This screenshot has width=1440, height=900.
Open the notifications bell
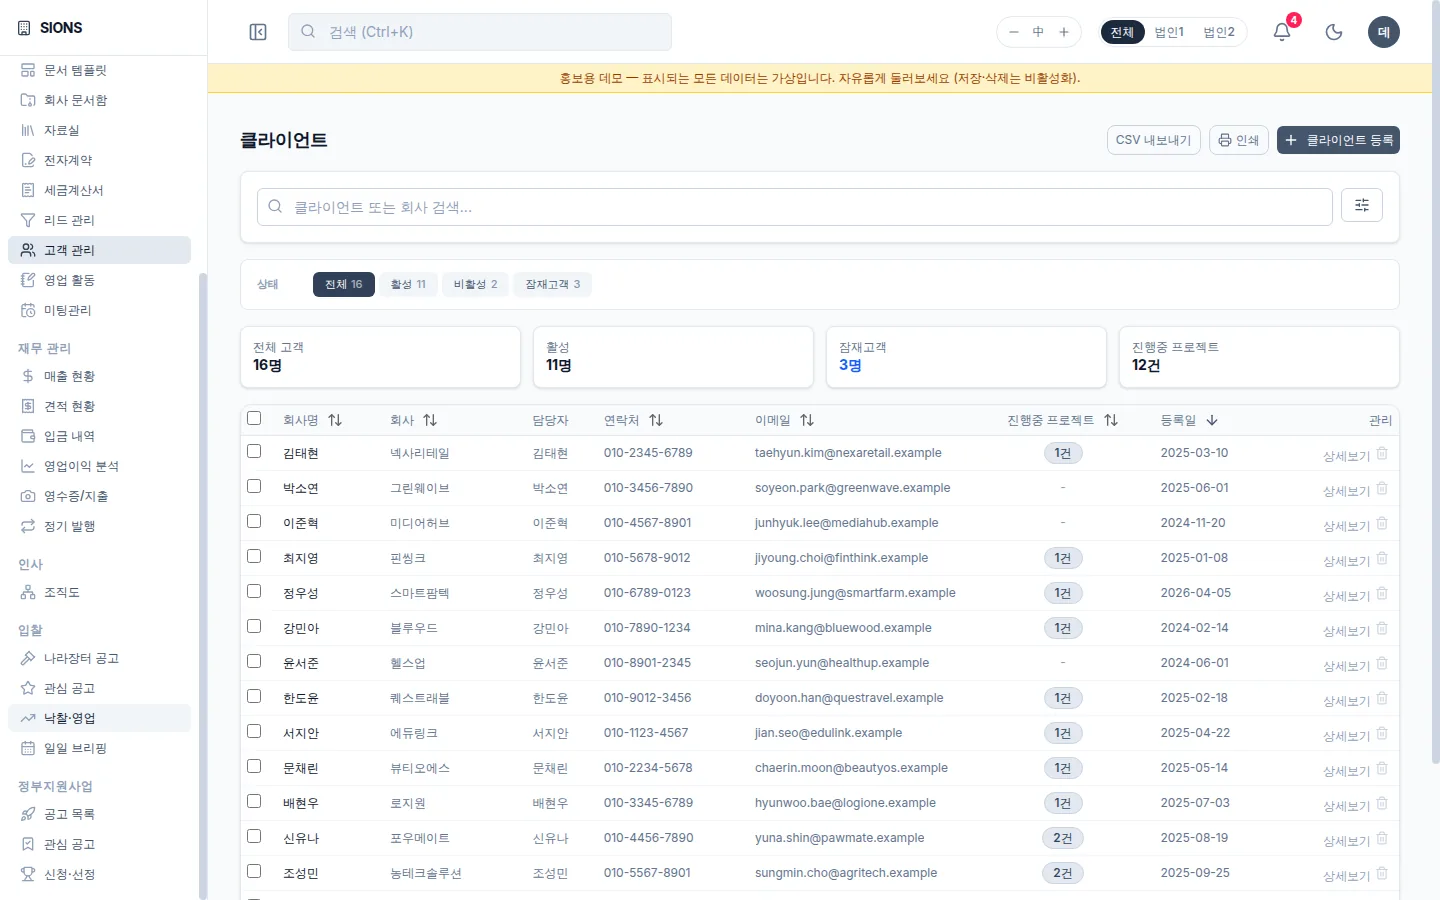tap(1282, 32)
